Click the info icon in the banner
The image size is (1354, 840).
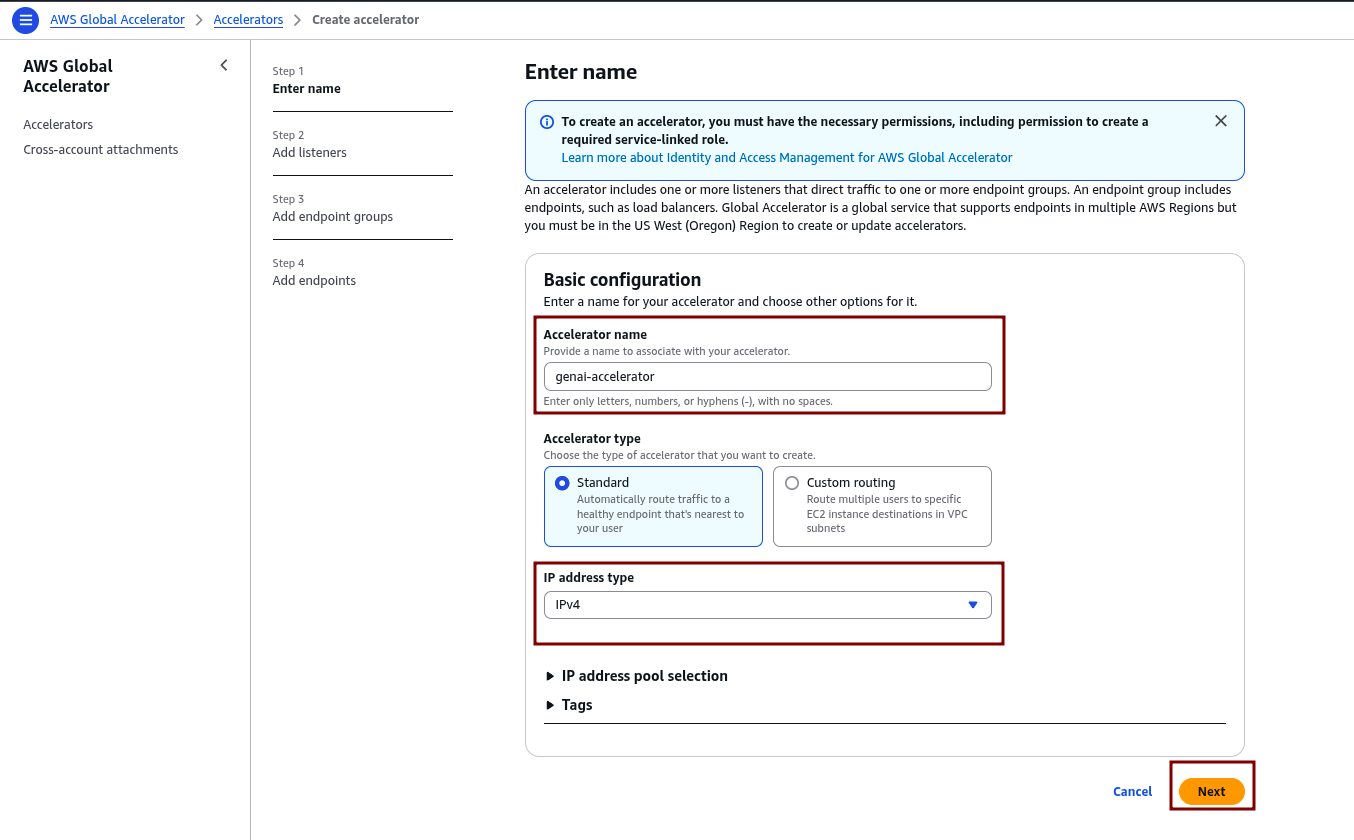tap(547, 122)
